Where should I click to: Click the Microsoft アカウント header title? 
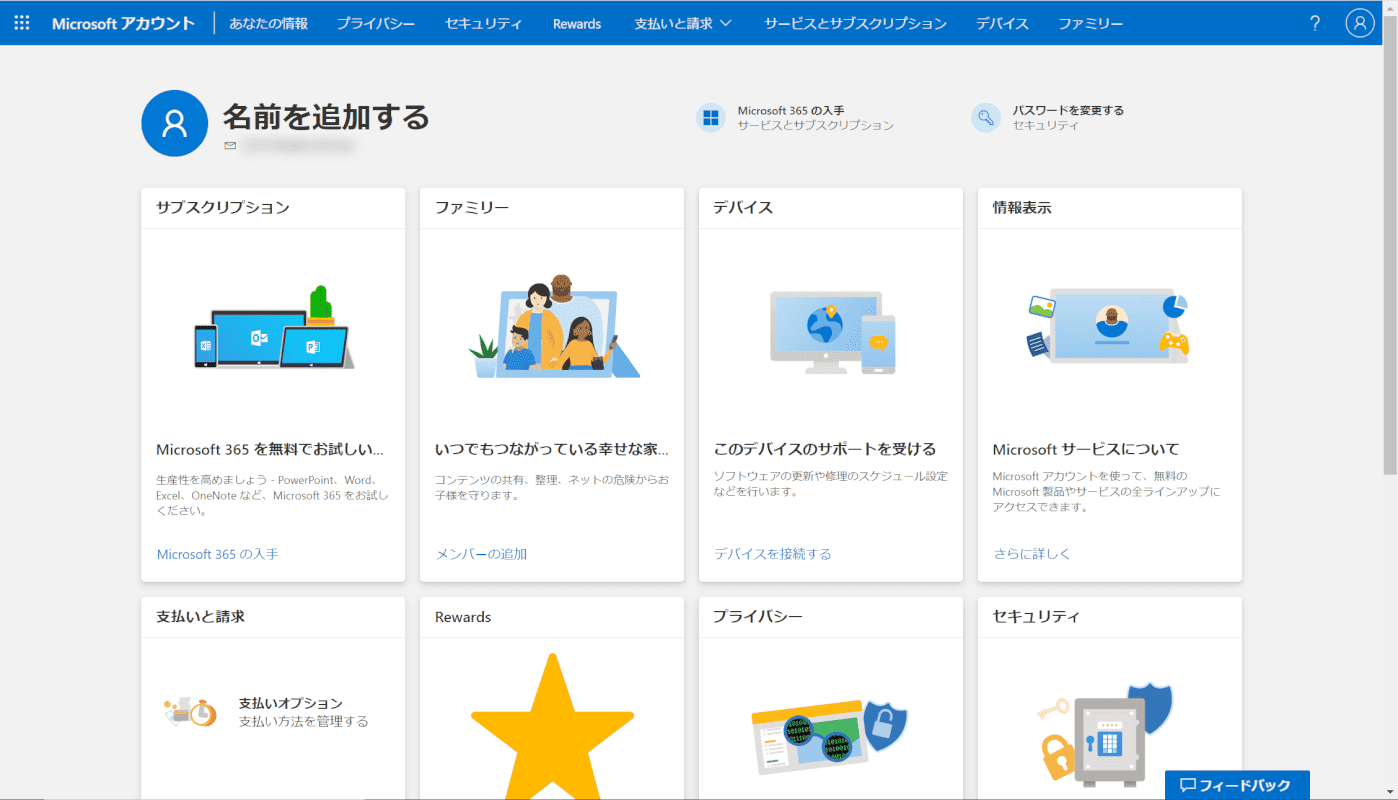(123, 23)
